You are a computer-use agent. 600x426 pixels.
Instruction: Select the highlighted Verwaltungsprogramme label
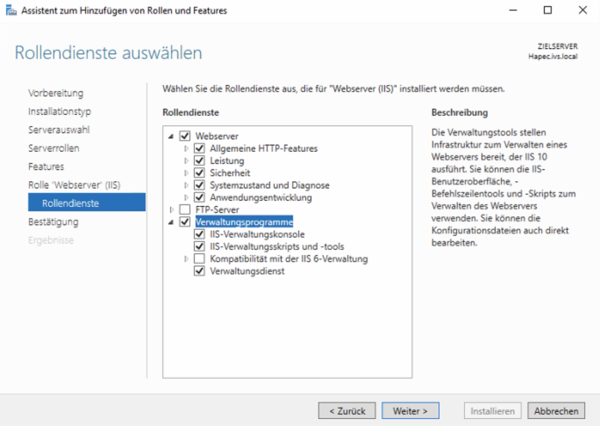[244, 222]
